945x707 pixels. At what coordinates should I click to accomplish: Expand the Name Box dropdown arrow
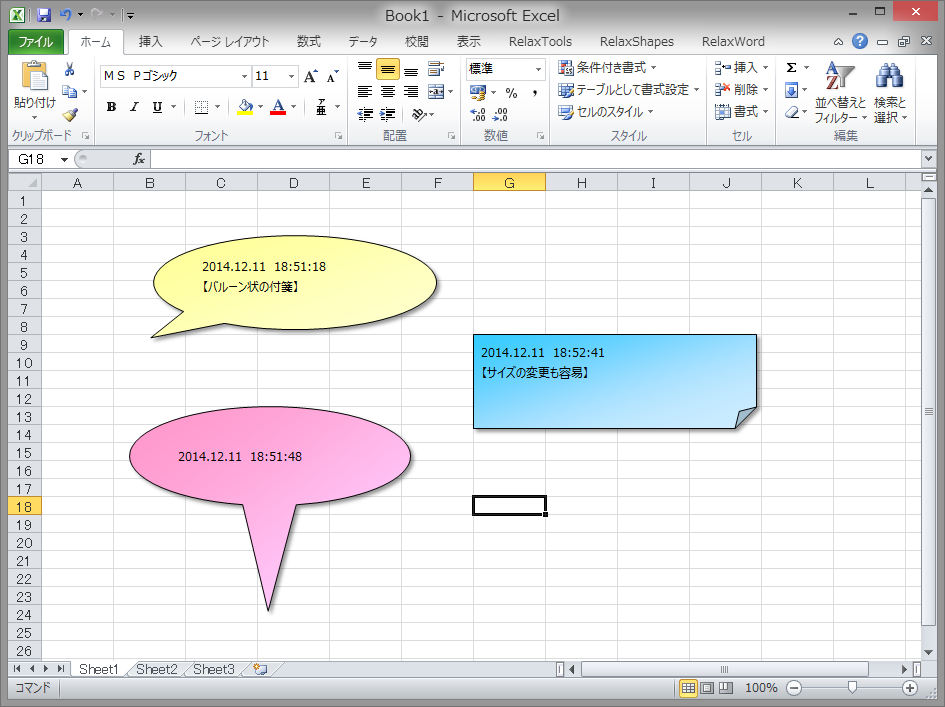(64, 160)
